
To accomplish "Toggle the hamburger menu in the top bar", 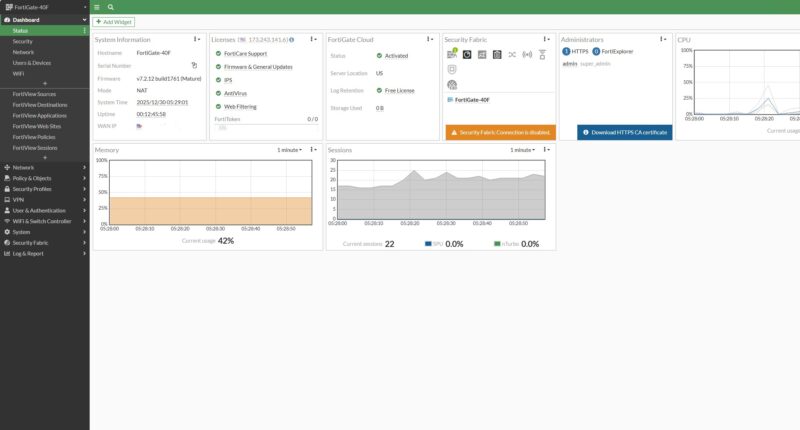I will click(96, 7).
